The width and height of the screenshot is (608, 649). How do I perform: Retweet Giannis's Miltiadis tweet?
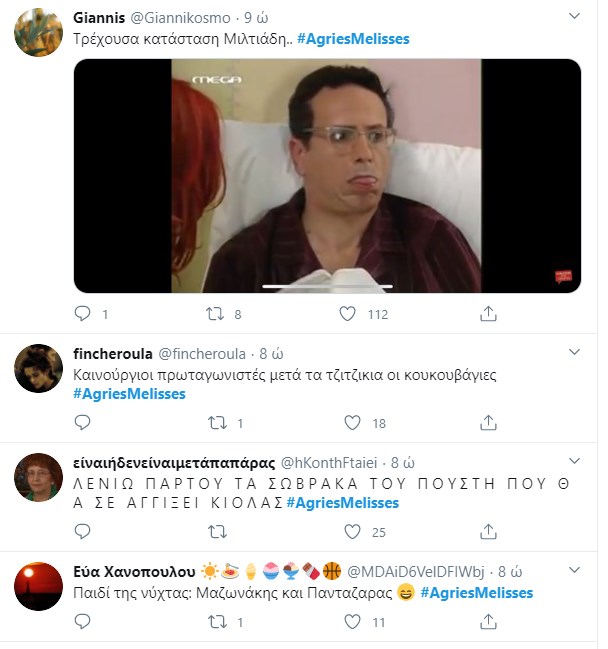pyautogui.click(x=213, y=314)
